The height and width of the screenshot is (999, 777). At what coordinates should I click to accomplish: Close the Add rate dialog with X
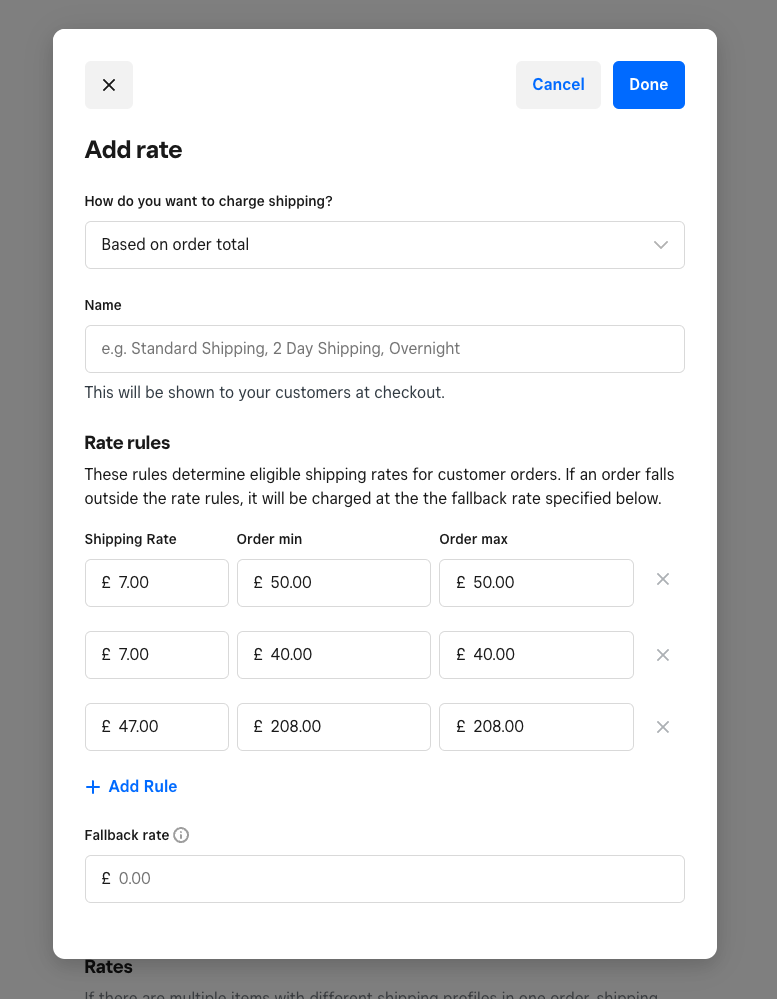coord(109,85)
